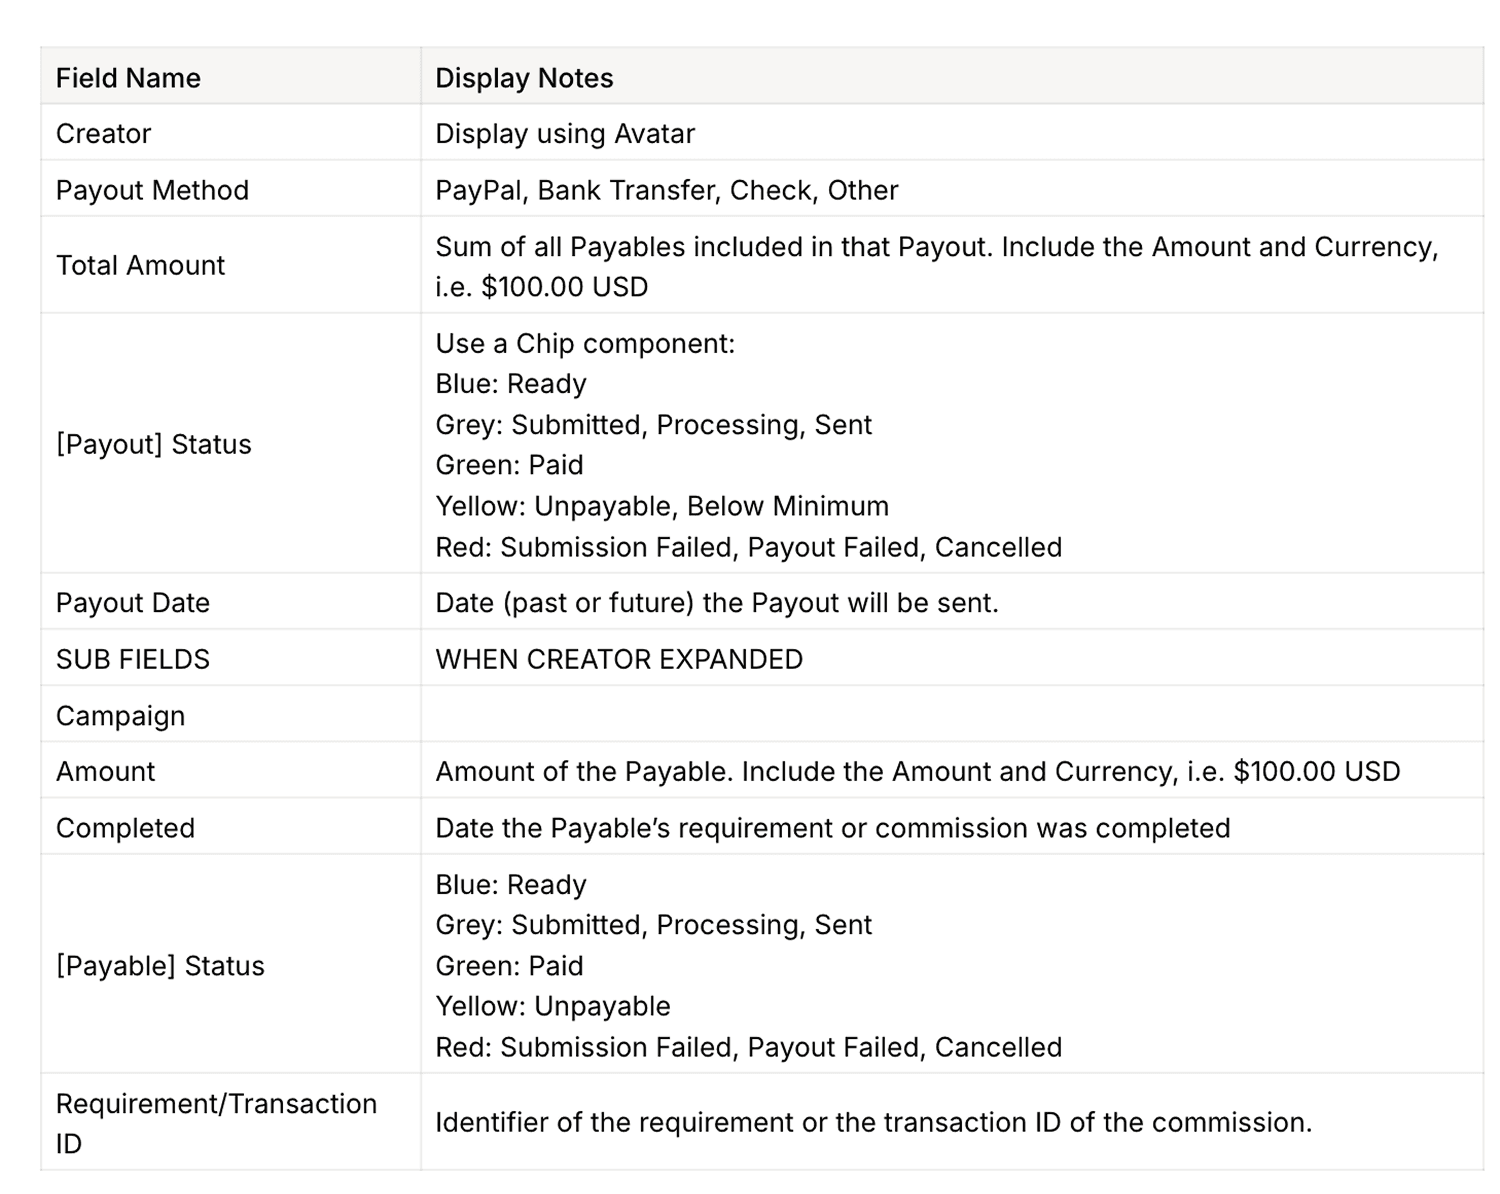Click the Sum of all Payables description
The height and width of the screenshot is (1194, 1500).
tap(937, 267)
